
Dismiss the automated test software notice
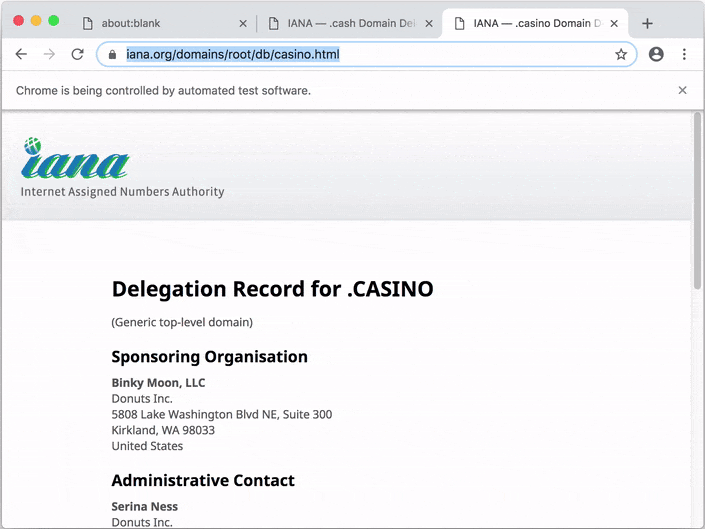pyautogui.click(x=682, y=90)
